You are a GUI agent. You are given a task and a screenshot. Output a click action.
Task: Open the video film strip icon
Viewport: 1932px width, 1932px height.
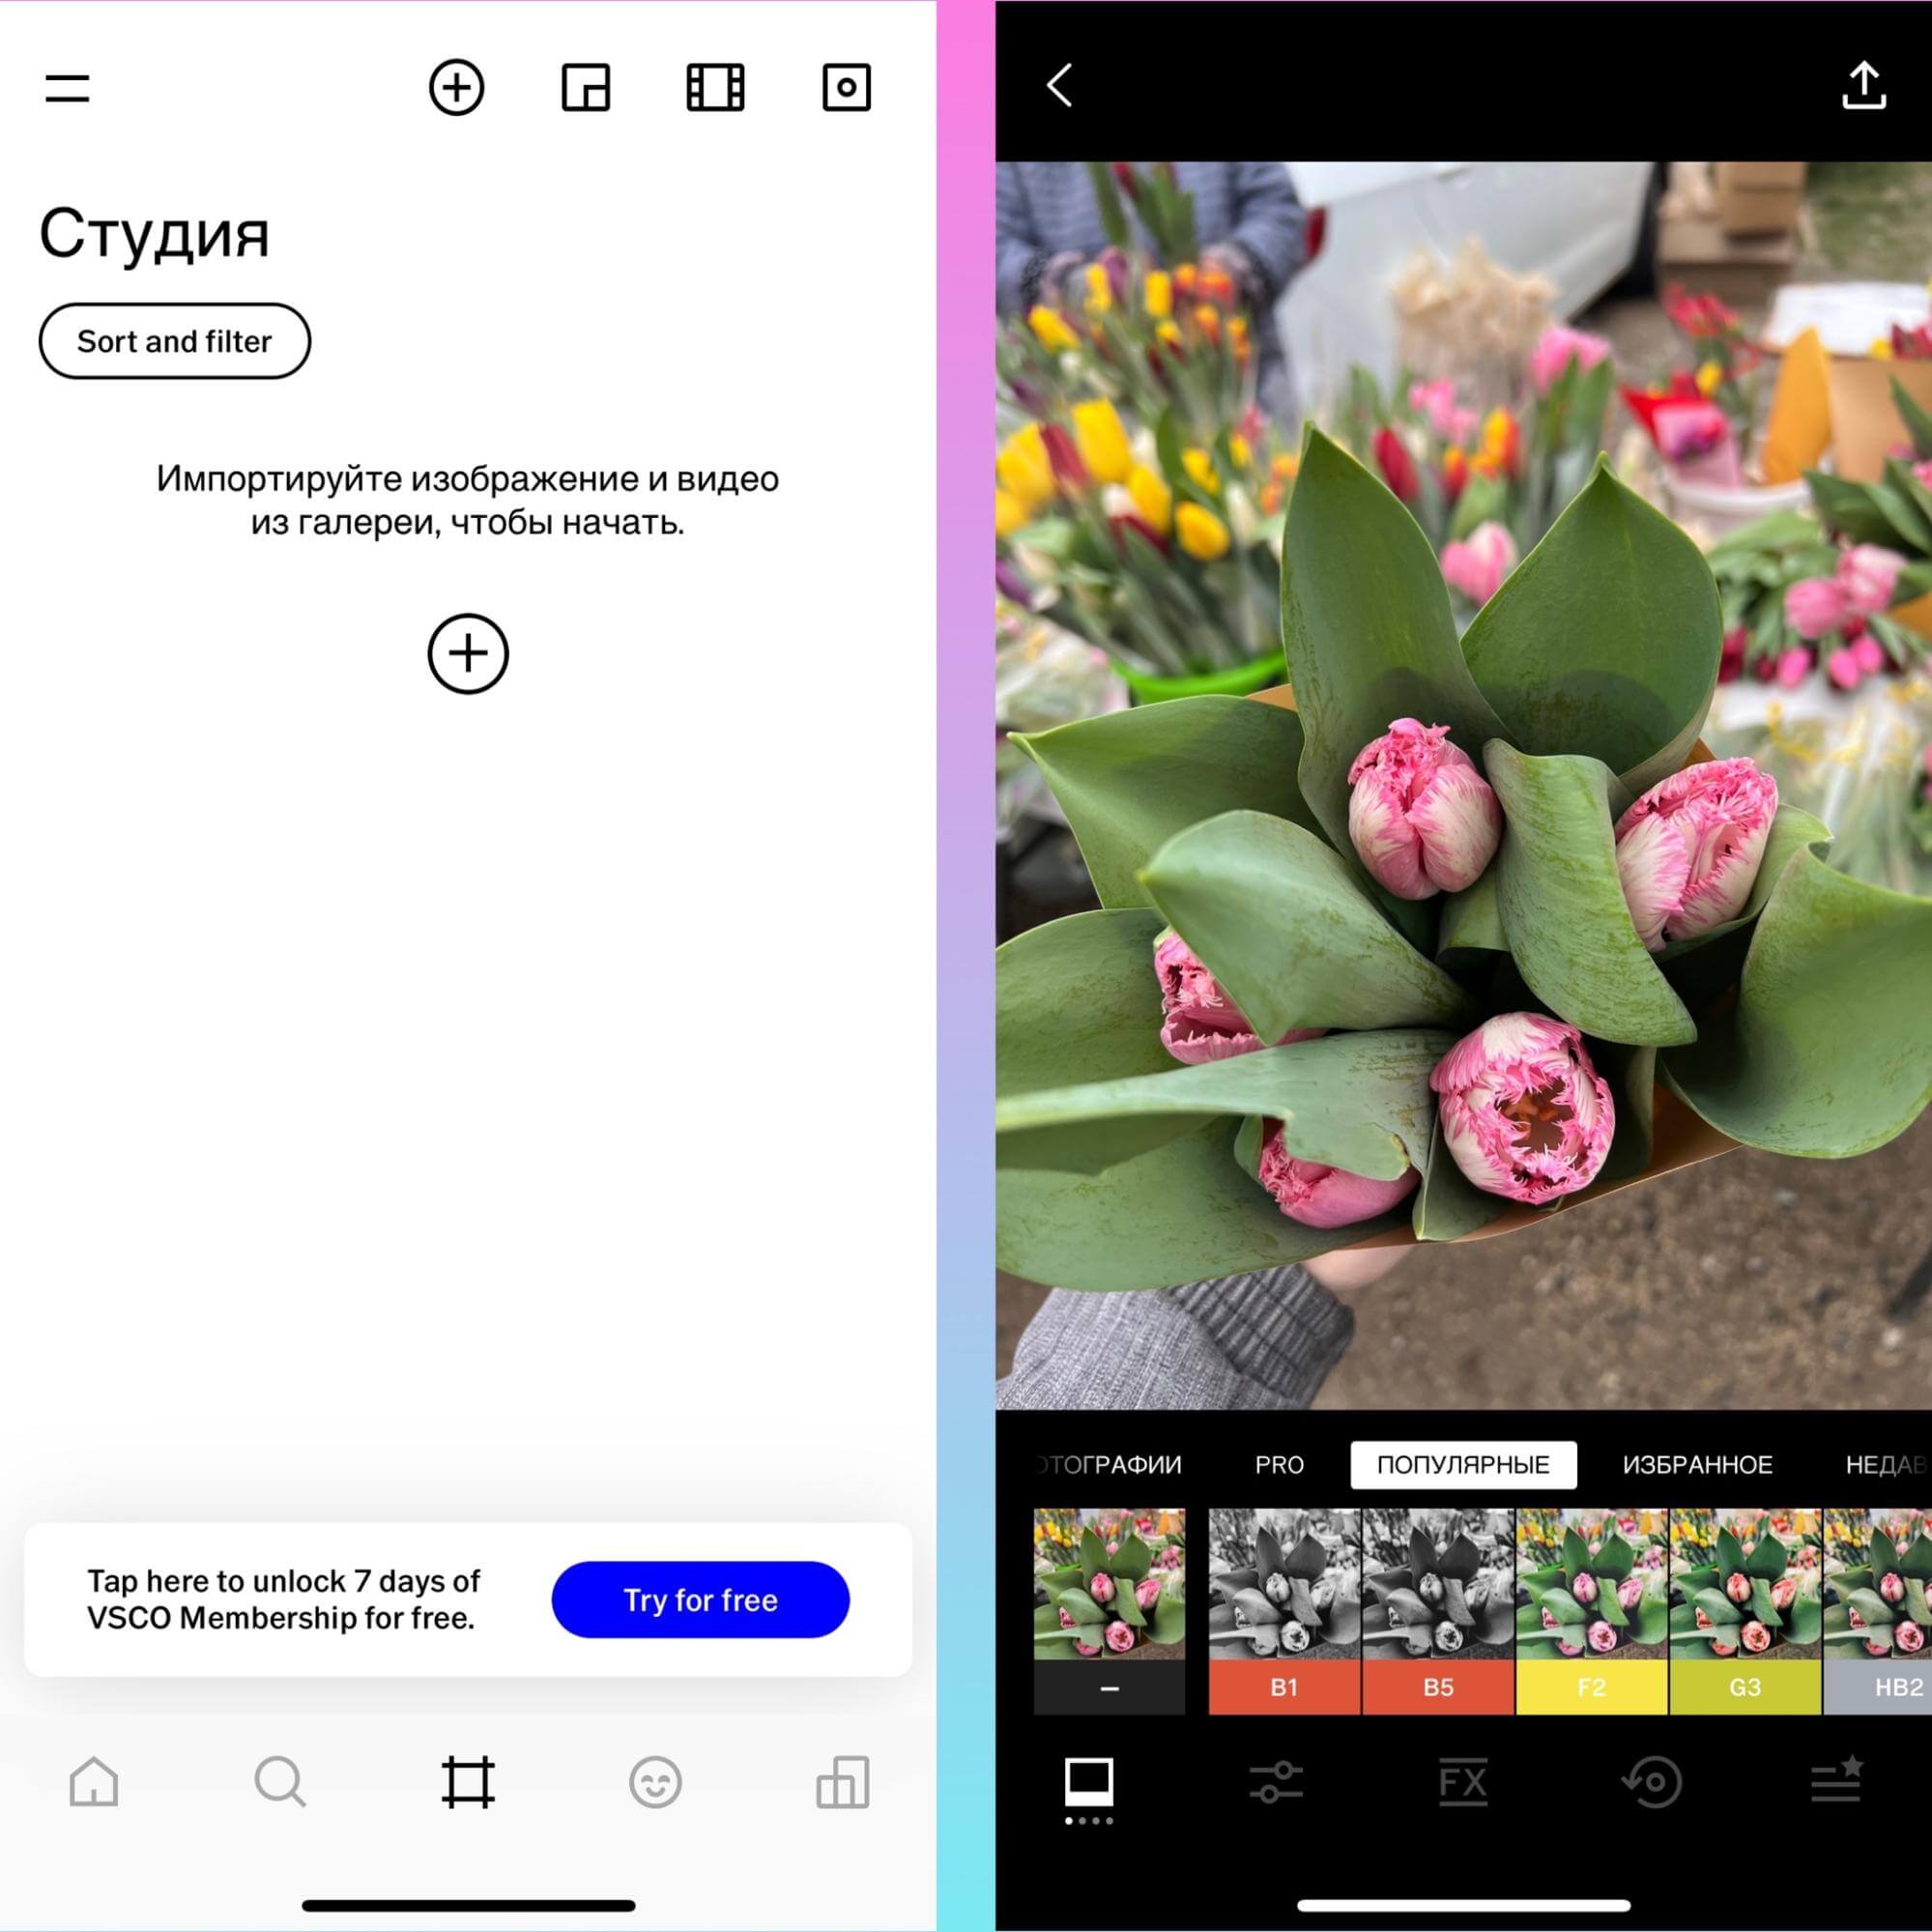pos(715,88)
